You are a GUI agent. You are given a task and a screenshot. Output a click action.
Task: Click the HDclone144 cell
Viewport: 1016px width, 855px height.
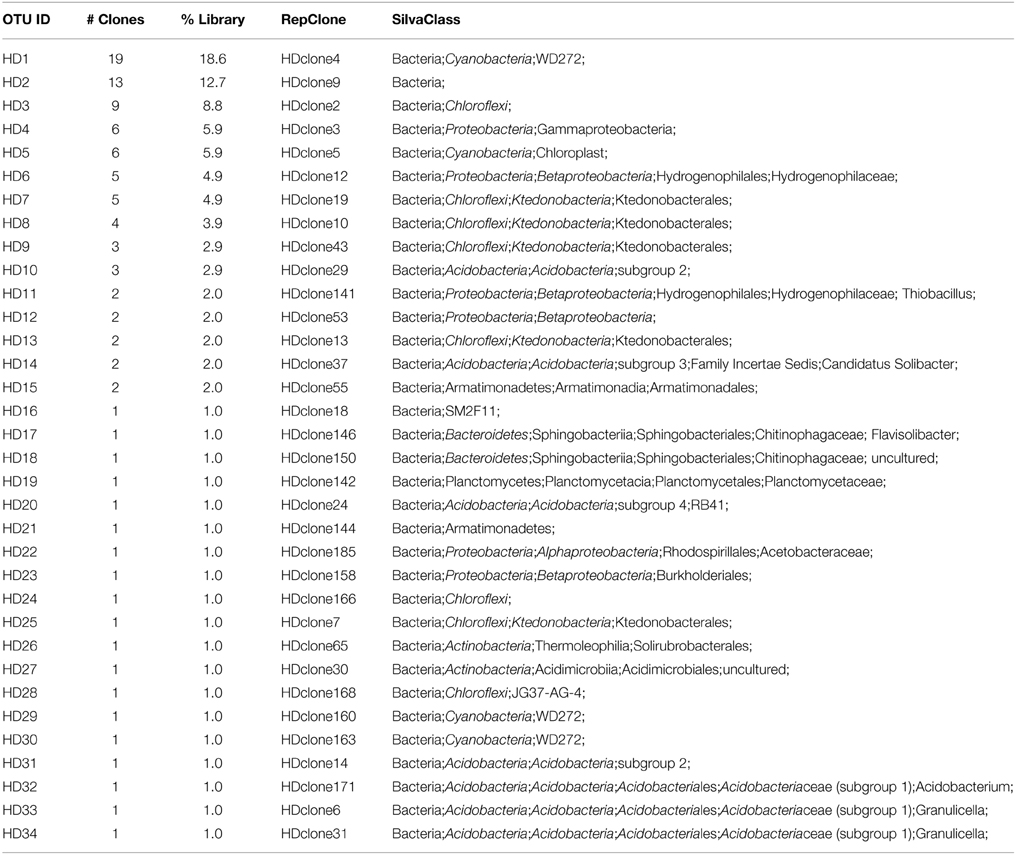point(318,529)
